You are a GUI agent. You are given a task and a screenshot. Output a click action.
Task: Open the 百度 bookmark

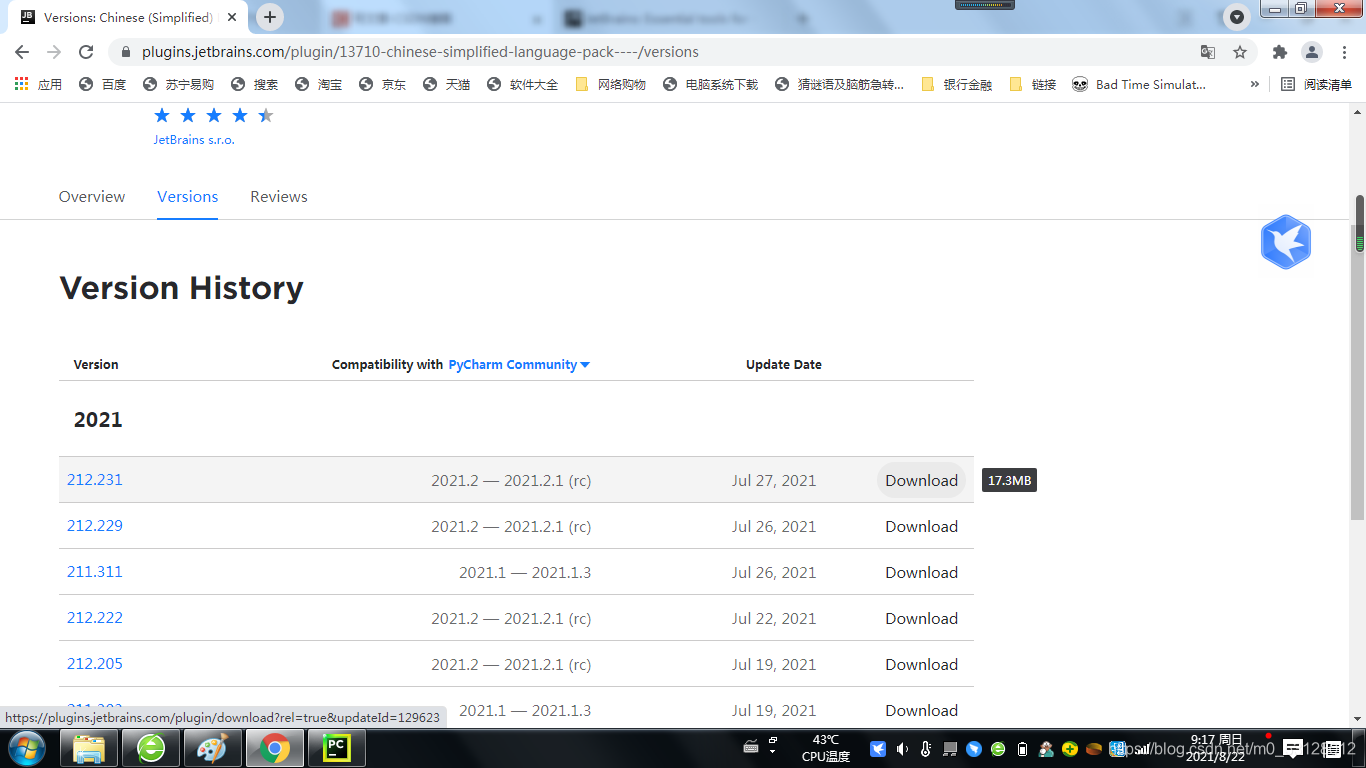click(102, 85)
